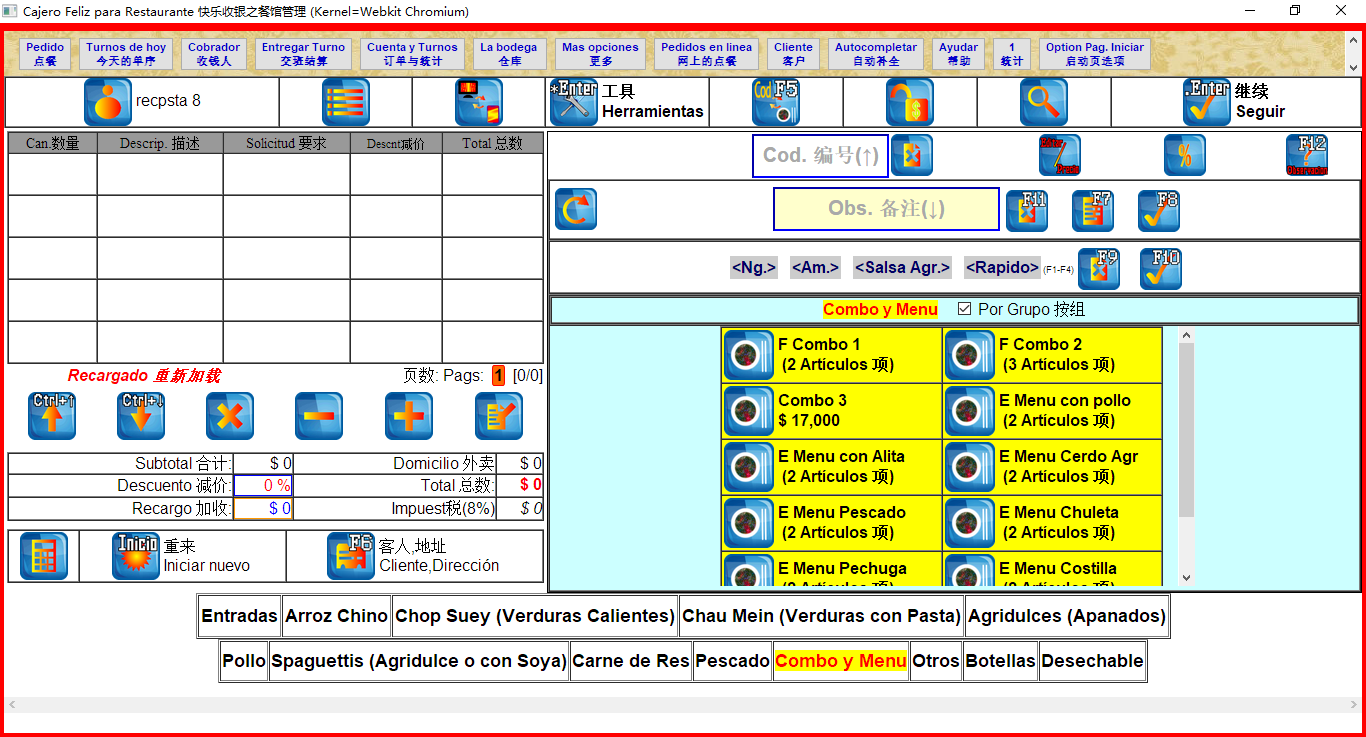
Task: Click the F9 icon next to Rapido
Action: [x=1098, y=269]
